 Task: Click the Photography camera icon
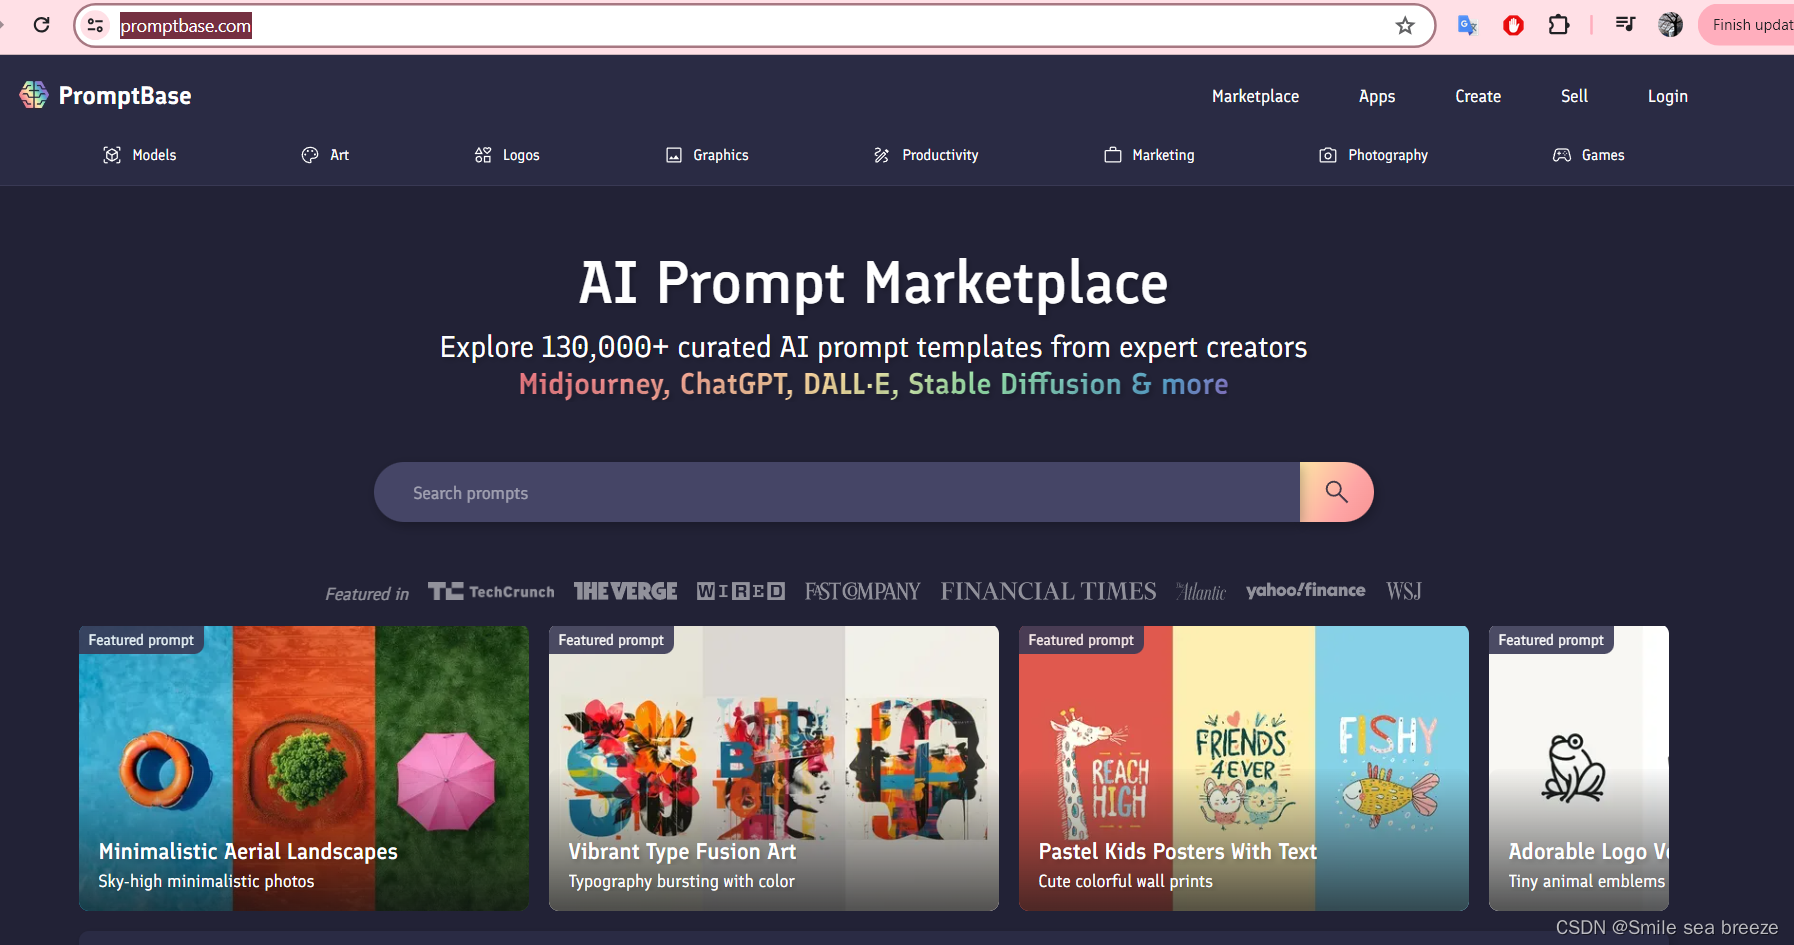click(x=1328, y=155)
